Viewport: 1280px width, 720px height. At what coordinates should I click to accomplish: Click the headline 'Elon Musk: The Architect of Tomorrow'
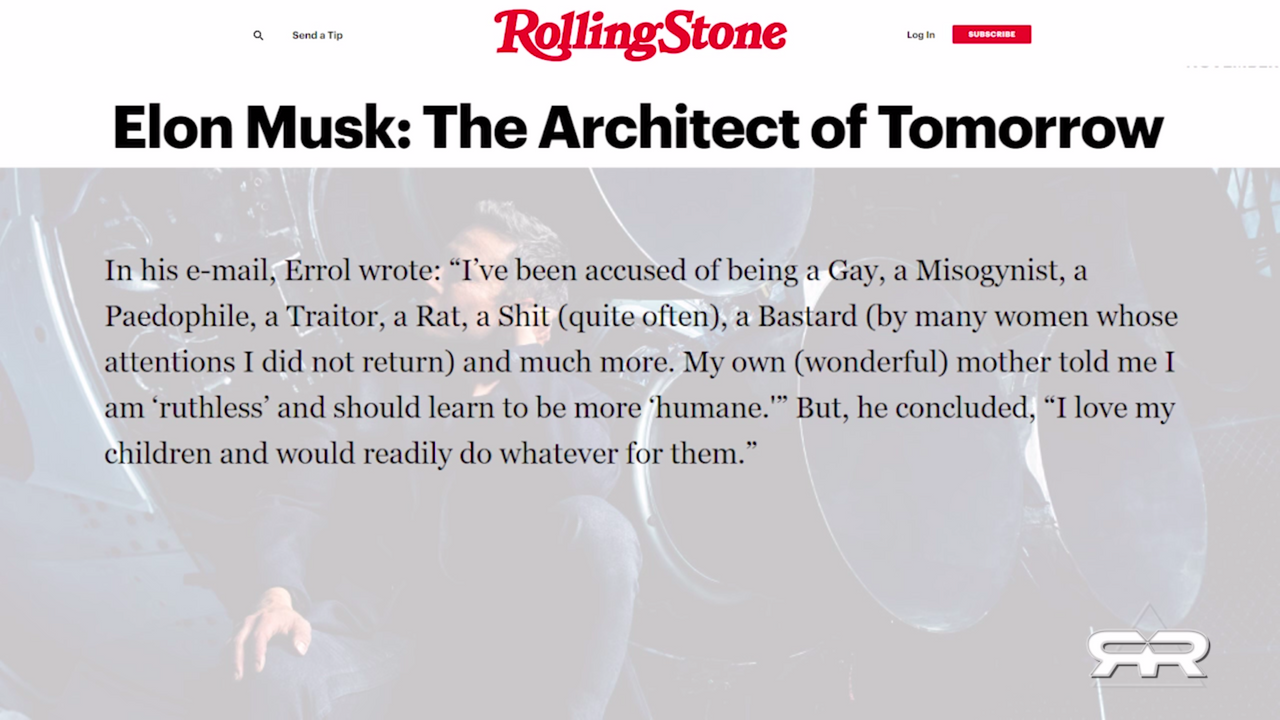(x=638, y=126)
